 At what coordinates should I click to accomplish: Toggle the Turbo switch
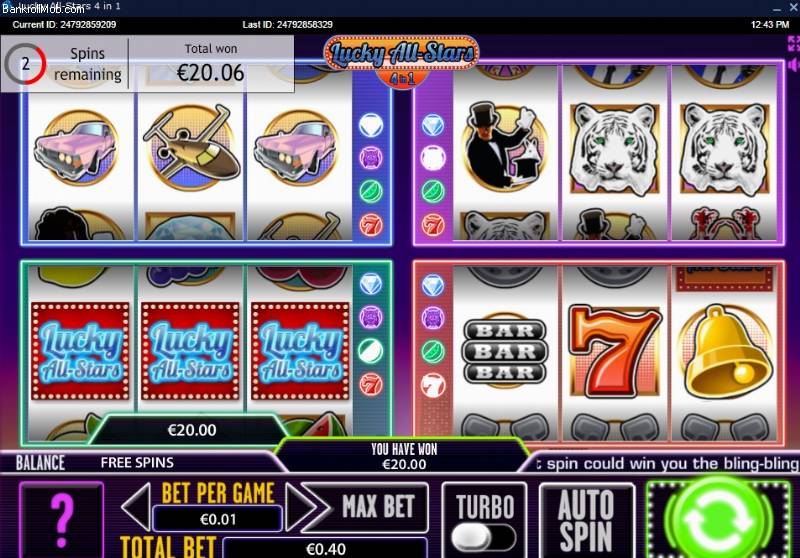(x=483, y=538)
